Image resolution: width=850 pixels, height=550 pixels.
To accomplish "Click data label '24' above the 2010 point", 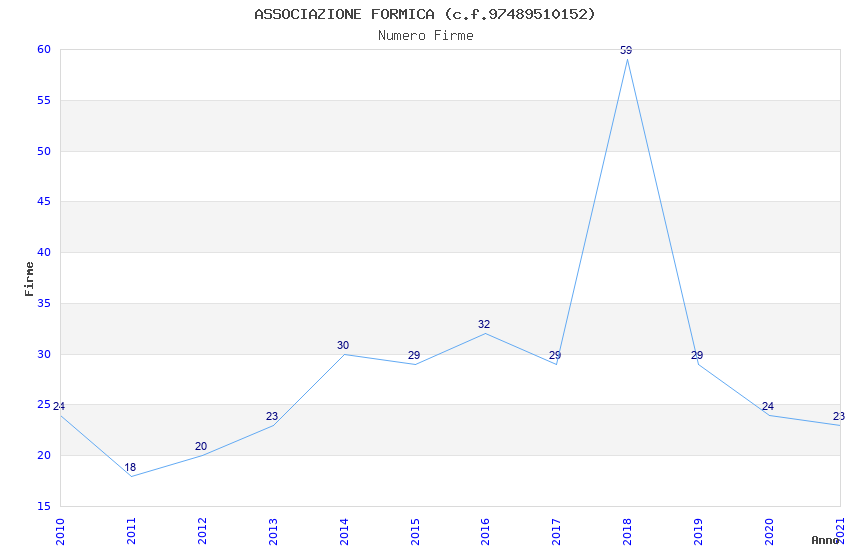I will (x=59, y=406).
